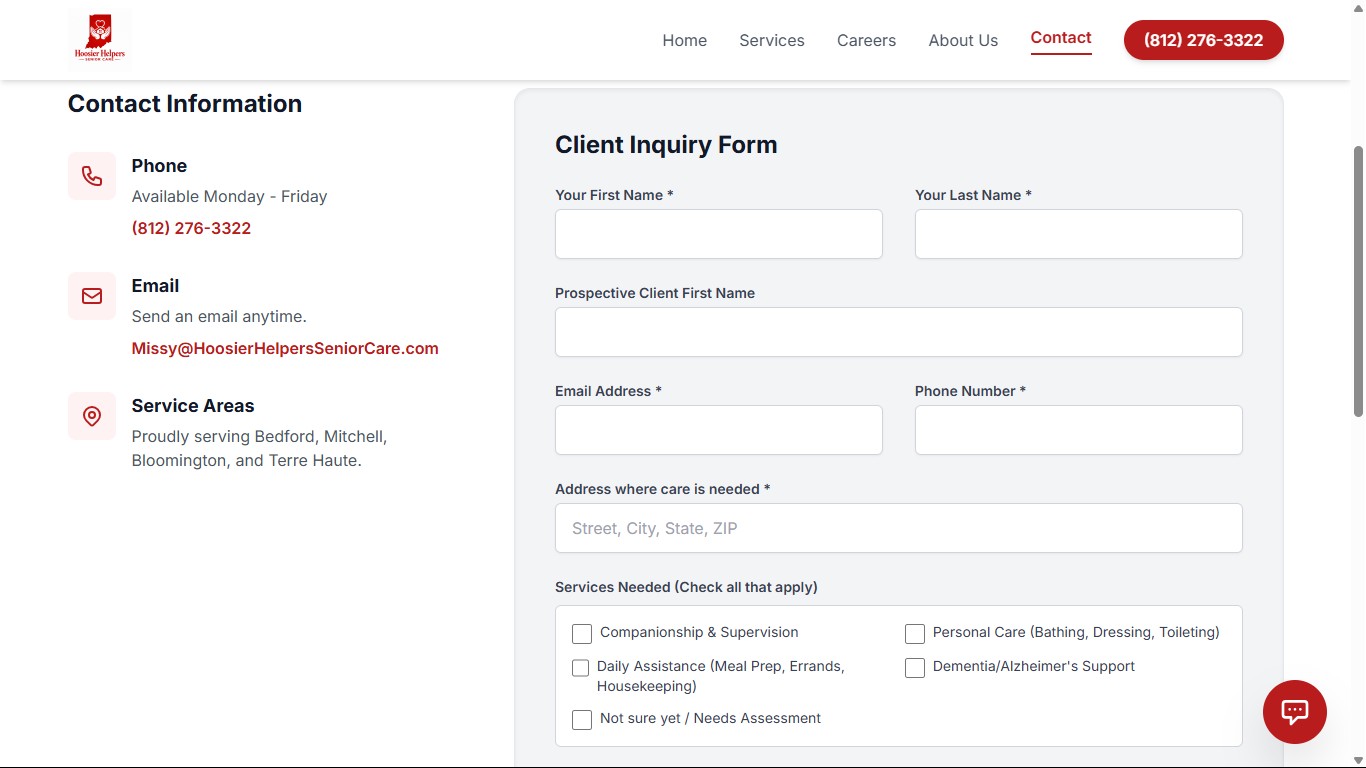Viewport: 1366px width, 768px height.
Task: Focus the Your First Name field
Action: click(719, 234)
